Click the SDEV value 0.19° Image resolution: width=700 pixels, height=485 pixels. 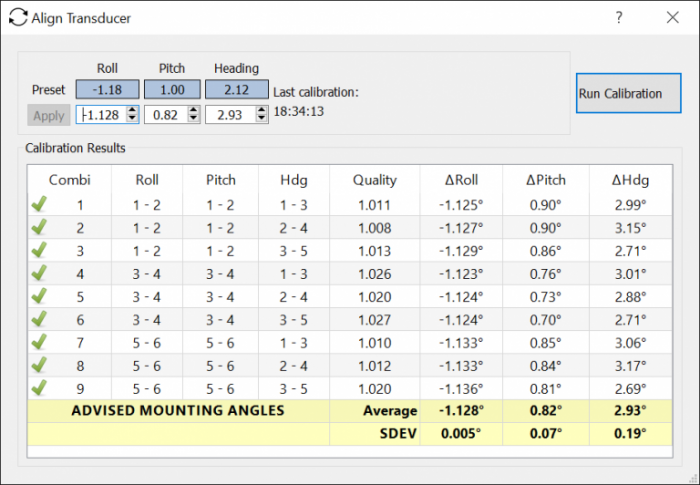(x=630, y=434)
